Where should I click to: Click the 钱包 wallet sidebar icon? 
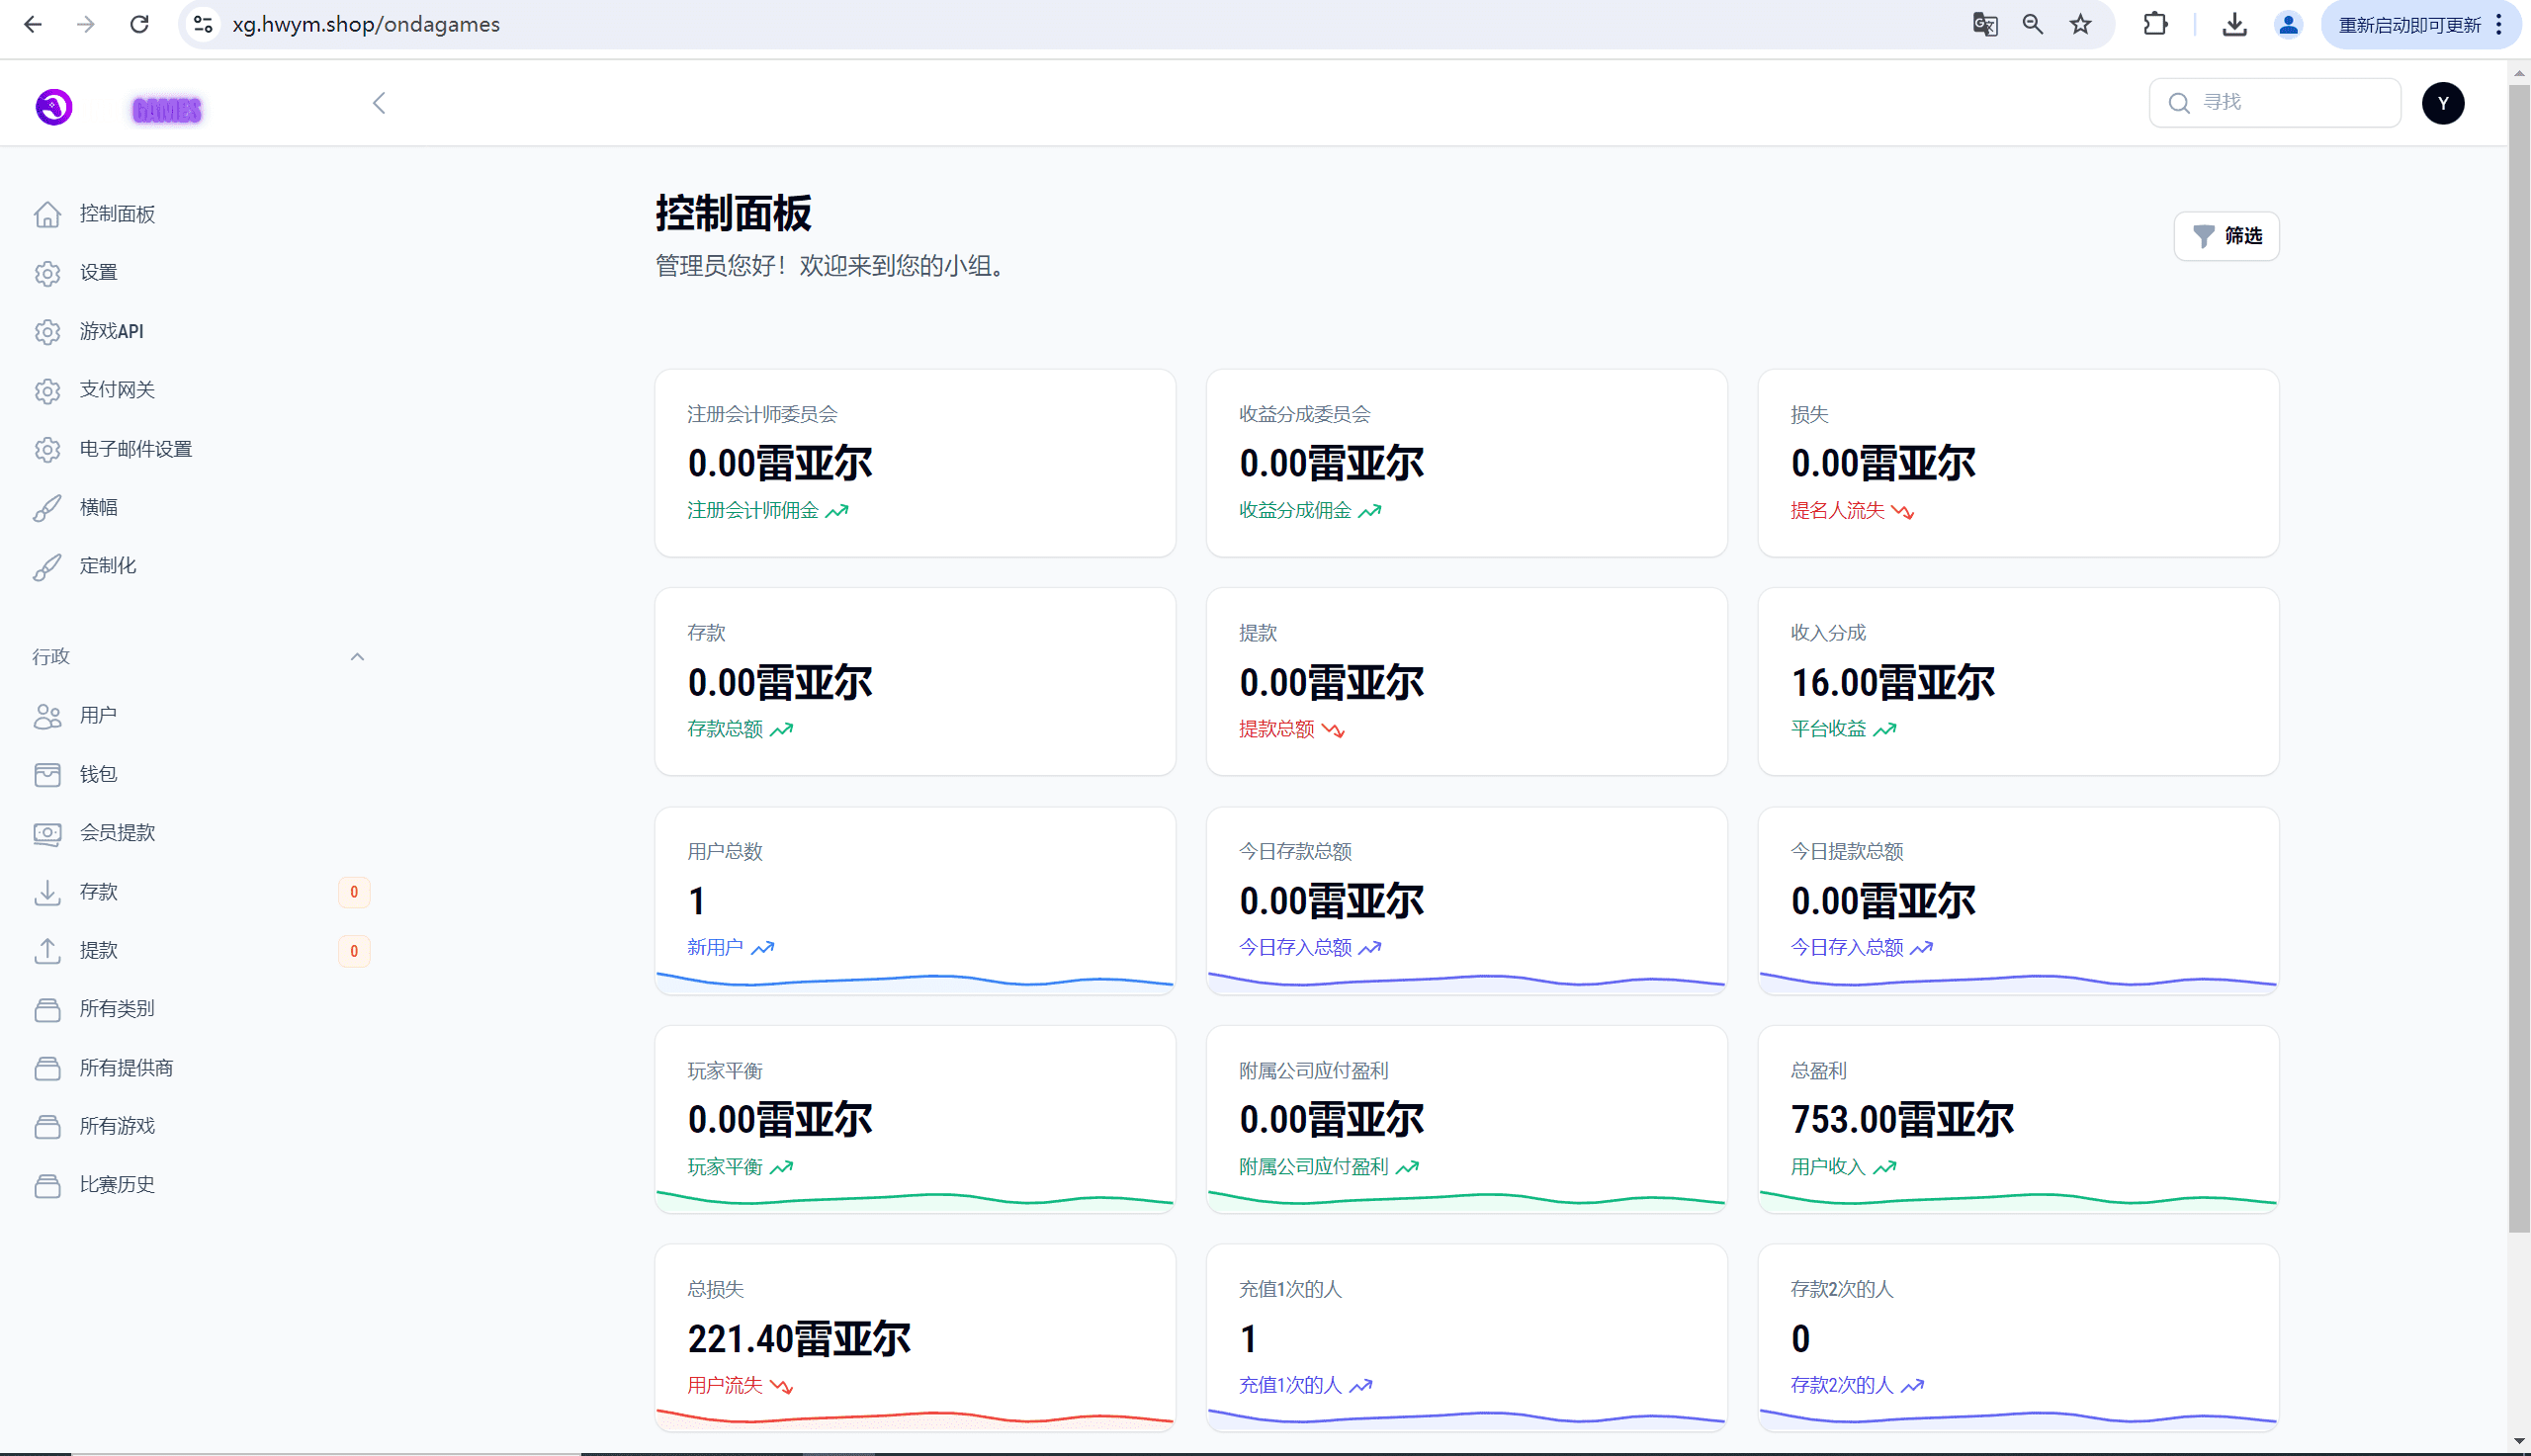pyautogui.click(x=47, y=774)
